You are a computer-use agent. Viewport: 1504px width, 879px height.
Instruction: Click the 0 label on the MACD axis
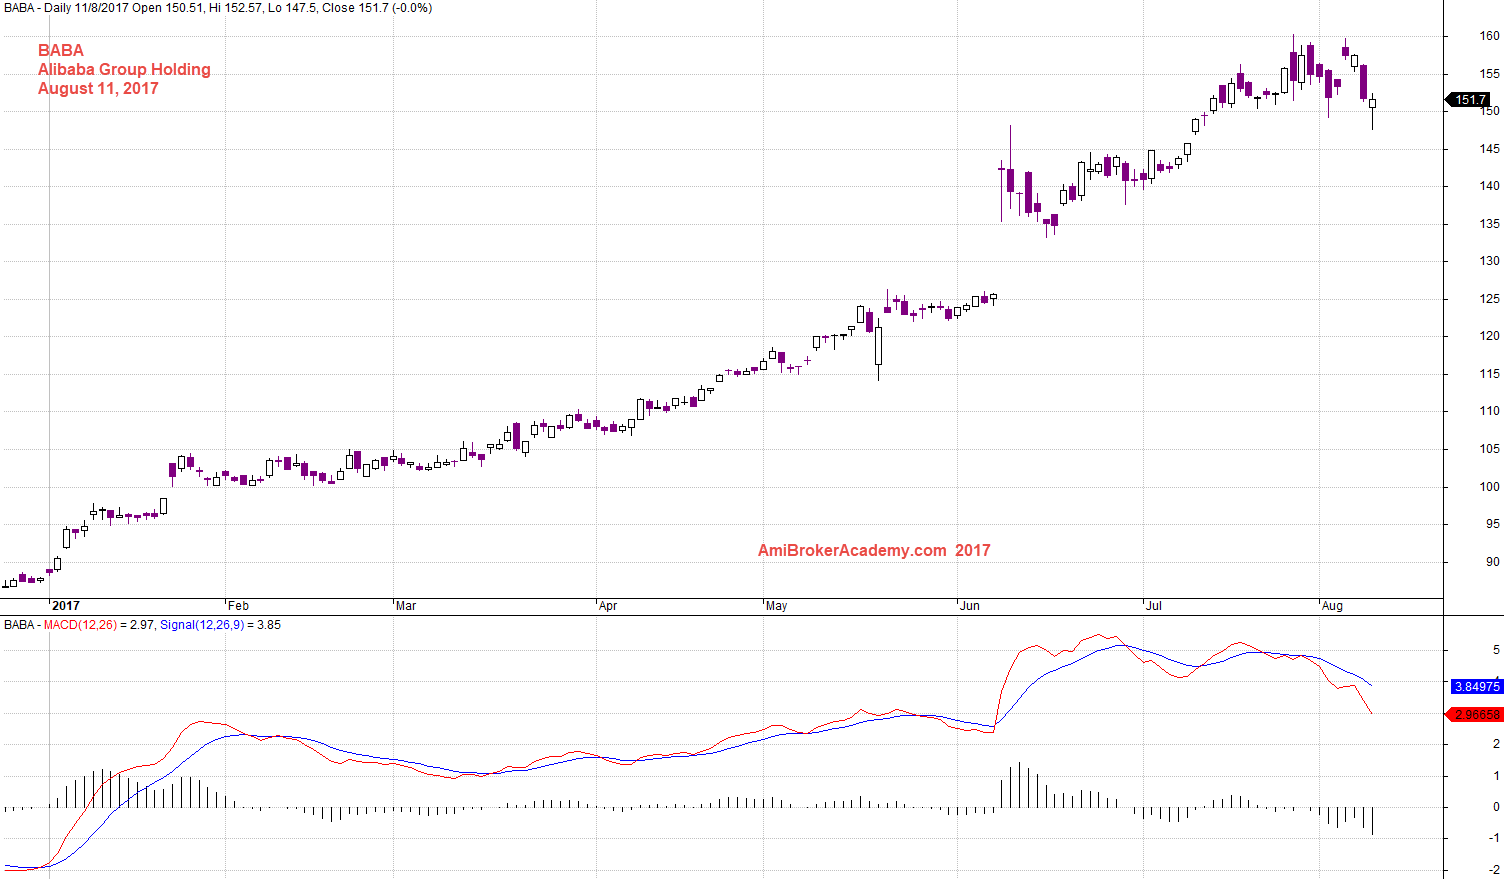[1496, 807]
